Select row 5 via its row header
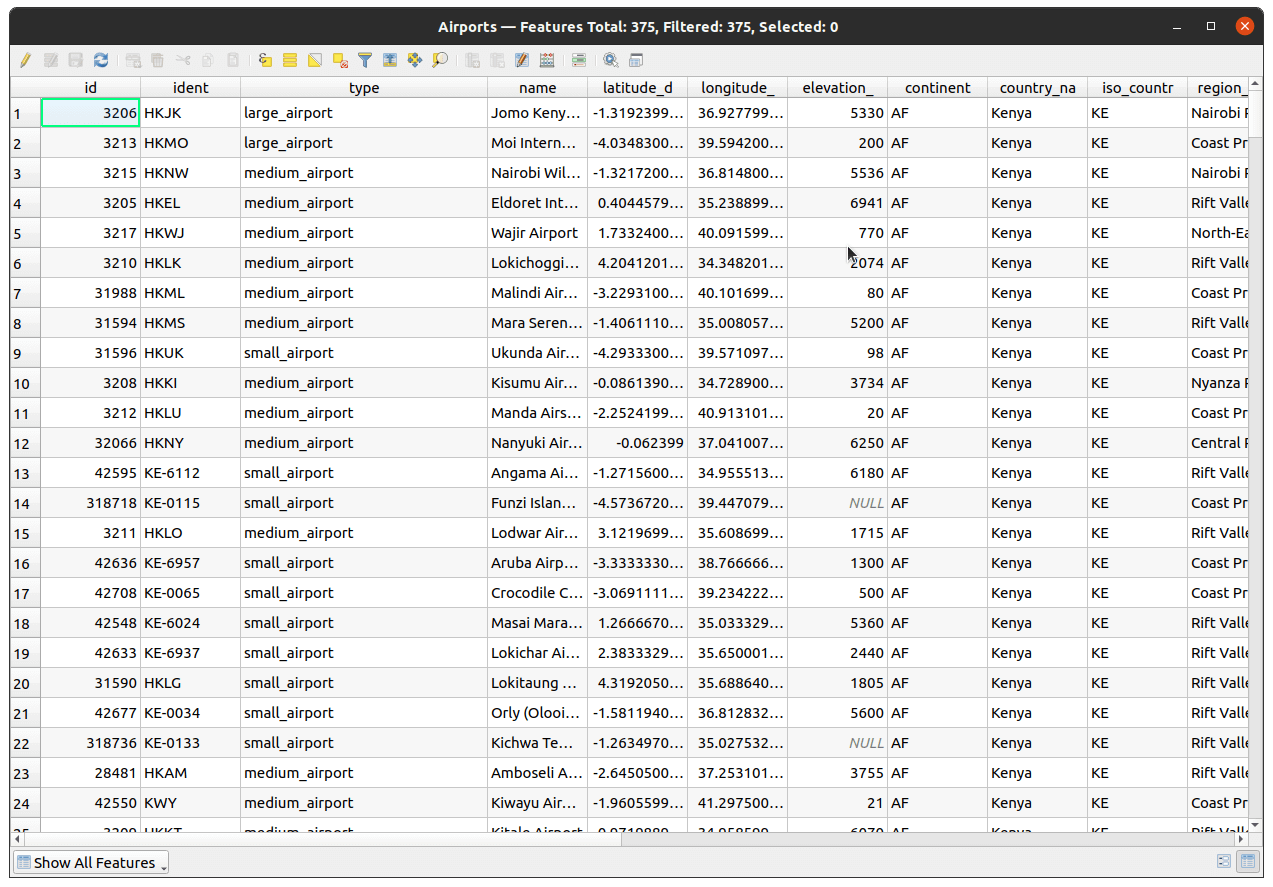This screenshot has width=1273, height=887. pyautogui.click(x=25, y=233)
